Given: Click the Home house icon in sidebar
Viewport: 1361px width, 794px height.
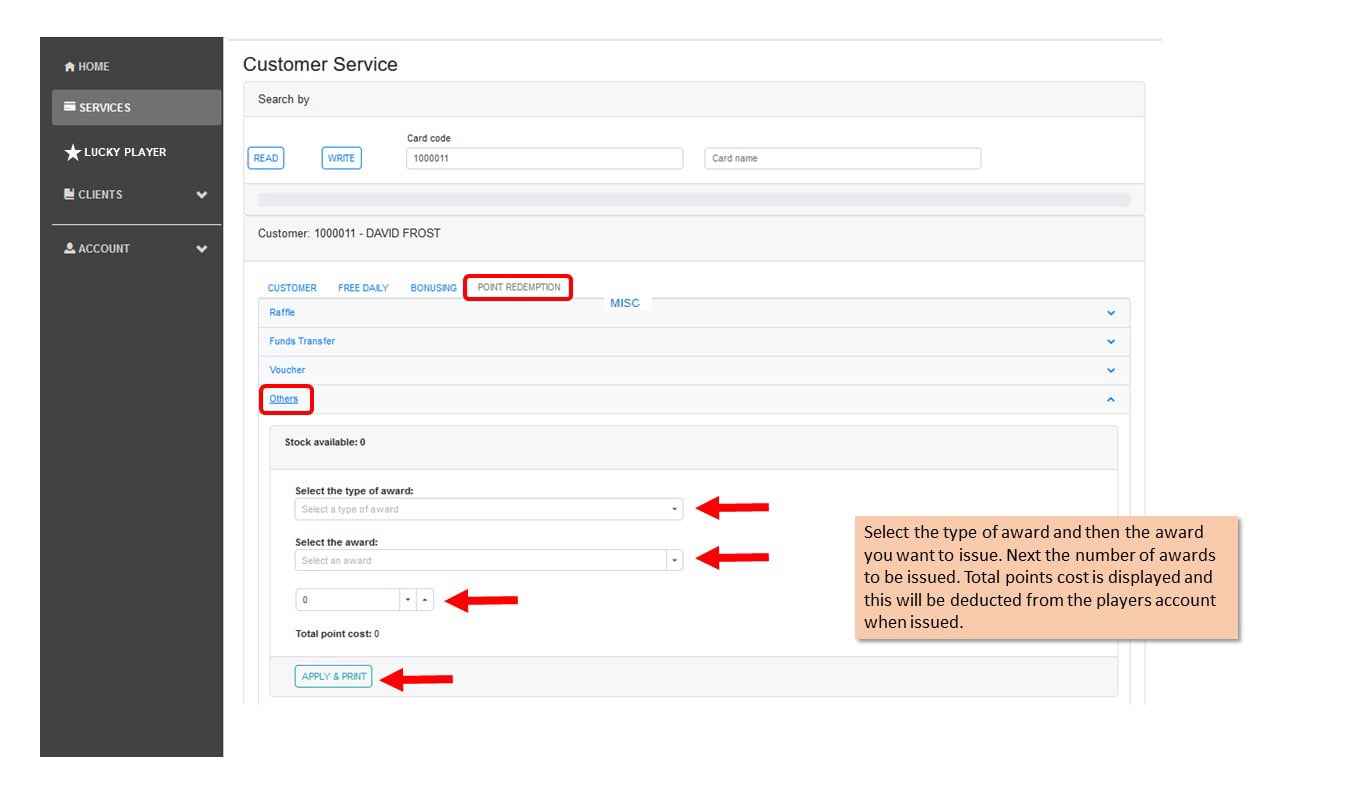Looking at the screenshot, I should (70, 67).
